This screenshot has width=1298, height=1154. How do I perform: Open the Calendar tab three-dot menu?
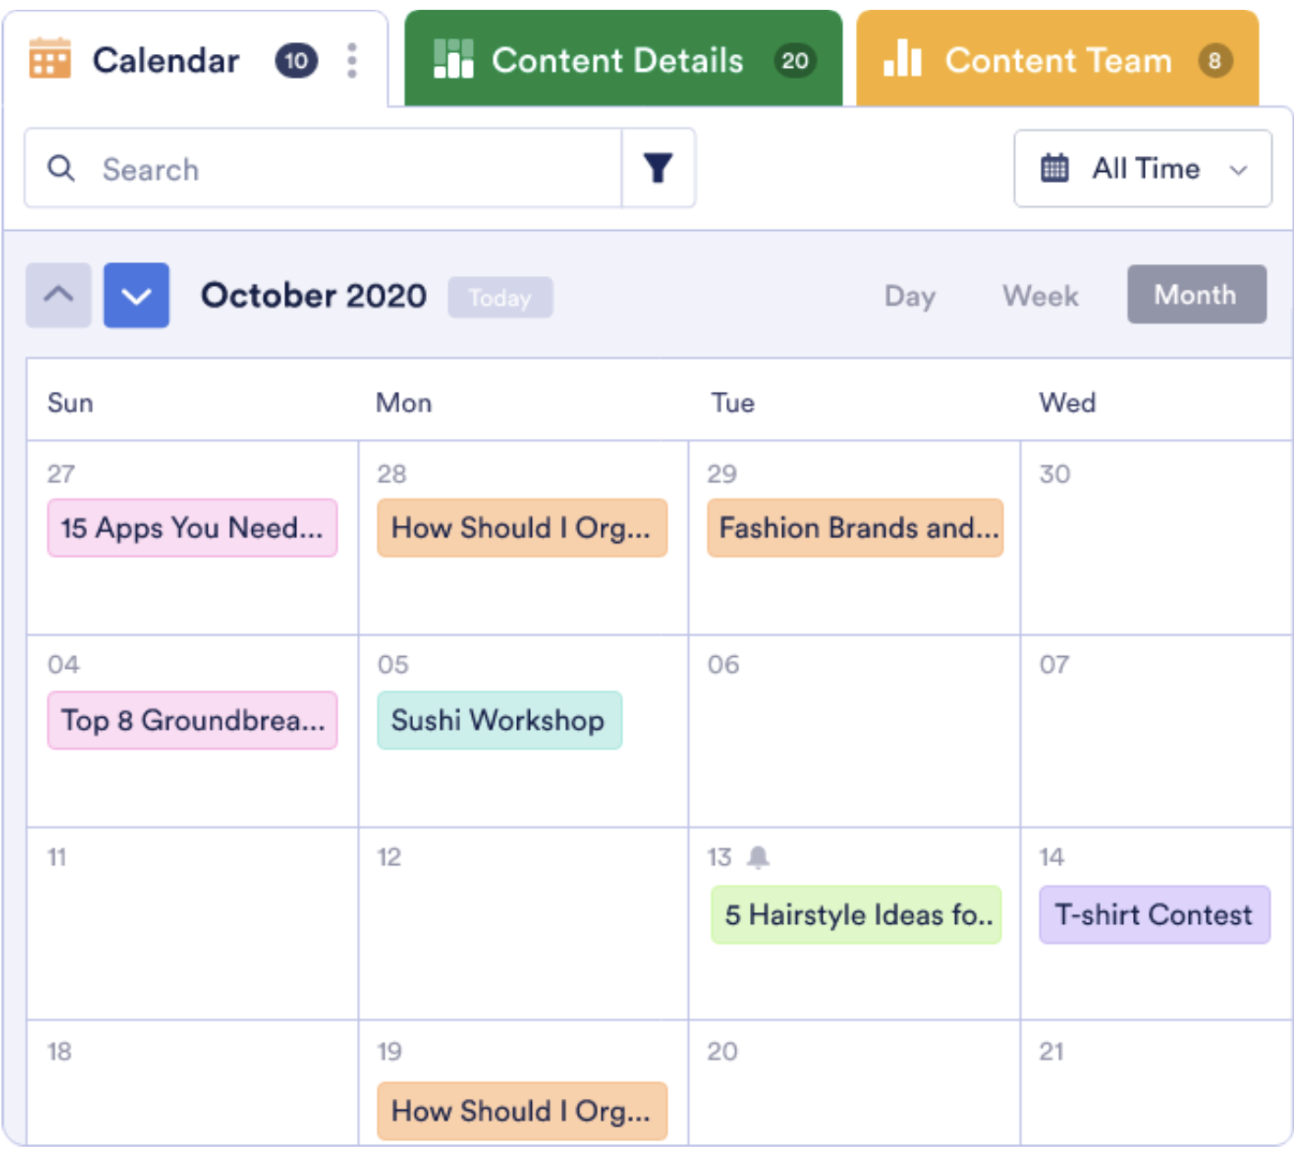pyautogui.click(x=352, y=61)
